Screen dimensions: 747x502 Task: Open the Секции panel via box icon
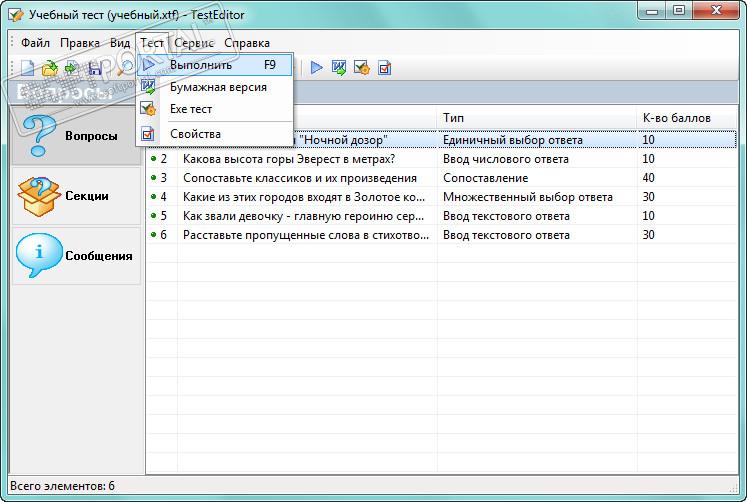pos(39,196)
